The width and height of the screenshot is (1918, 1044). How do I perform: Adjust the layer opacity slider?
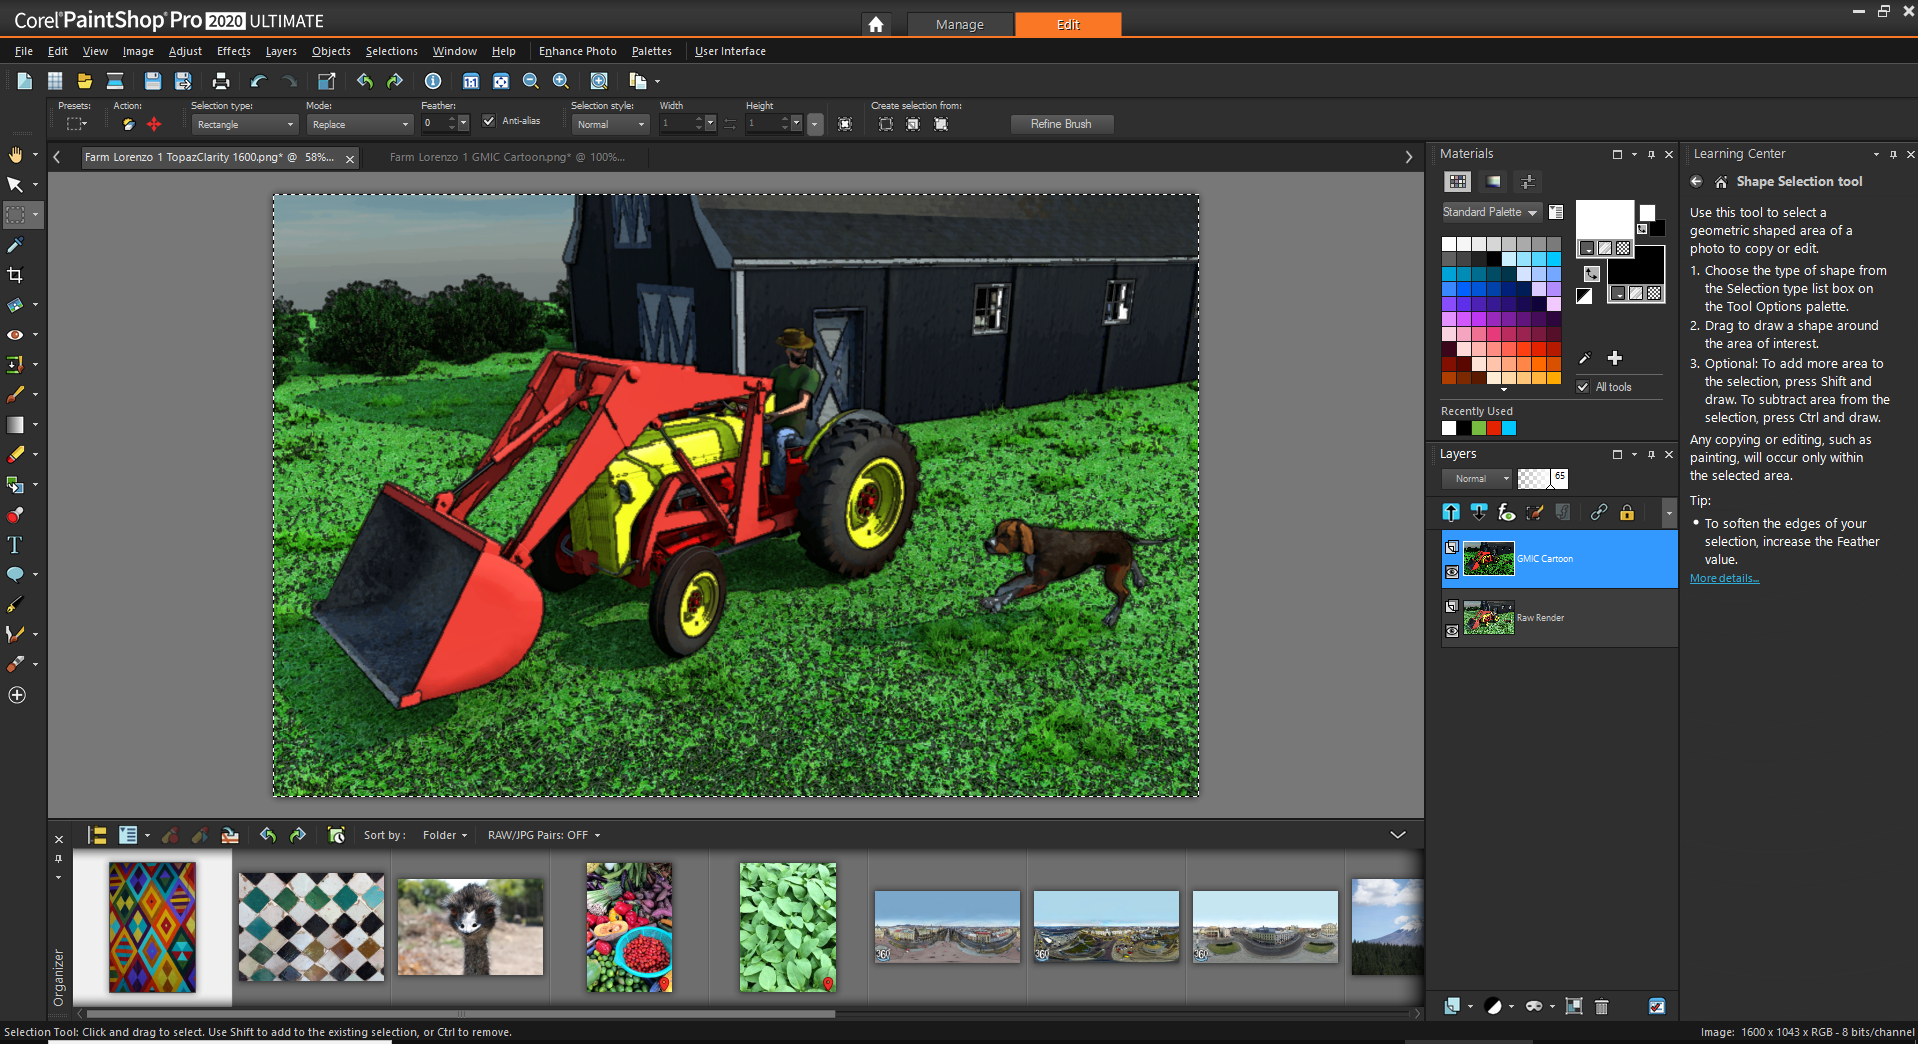point(1542,479)
